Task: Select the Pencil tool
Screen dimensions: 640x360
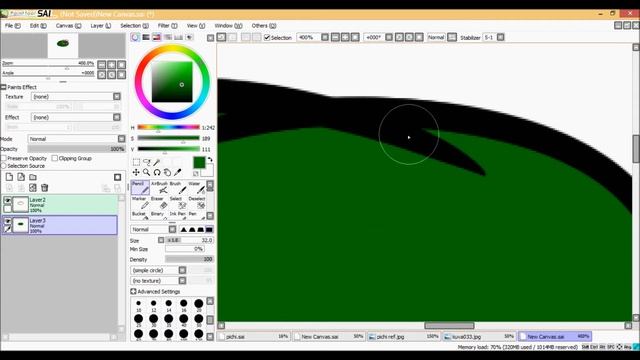Action: coord(140,187)
